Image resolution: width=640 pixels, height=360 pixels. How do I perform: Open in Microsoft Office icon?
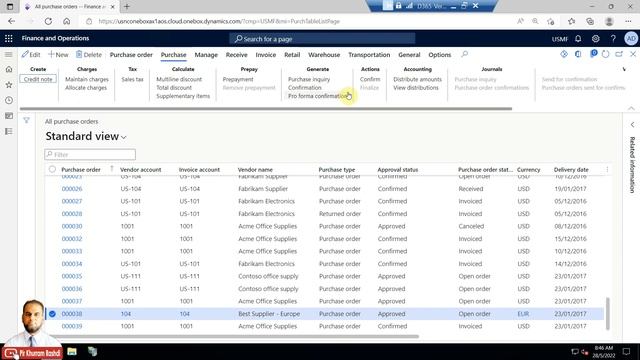578,54
